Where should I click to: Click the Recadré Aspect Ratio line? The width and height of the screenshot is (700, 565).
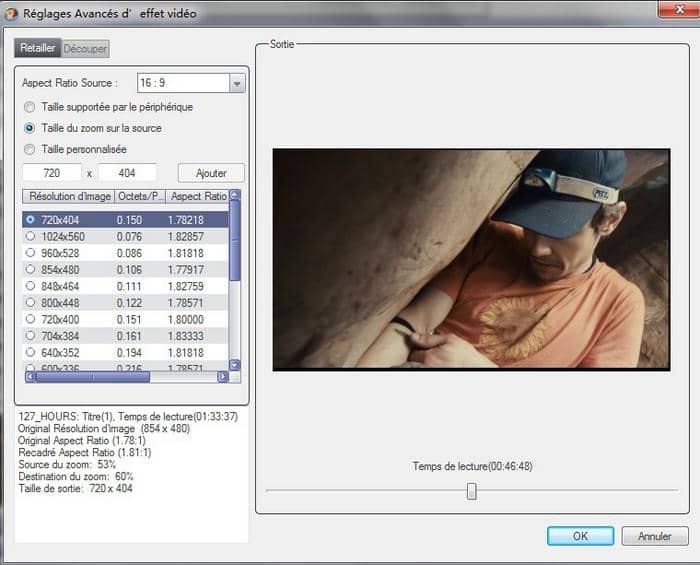click(x=85, y=453)
